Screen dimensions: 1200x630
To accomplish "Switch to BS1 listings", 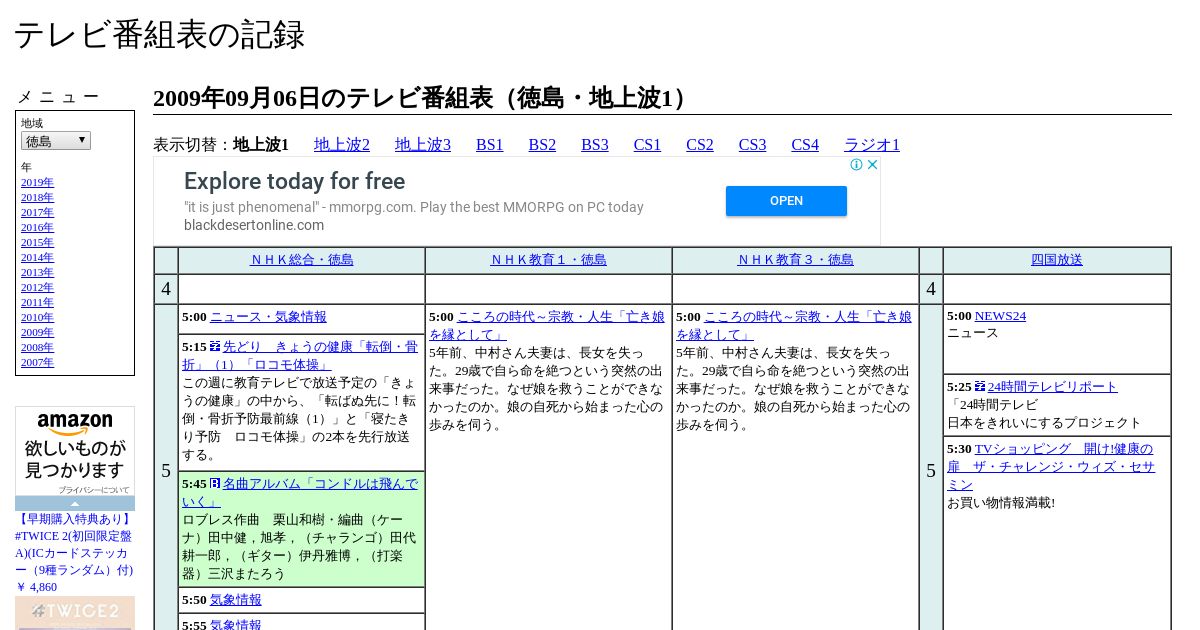I will [x=490, y=145].
